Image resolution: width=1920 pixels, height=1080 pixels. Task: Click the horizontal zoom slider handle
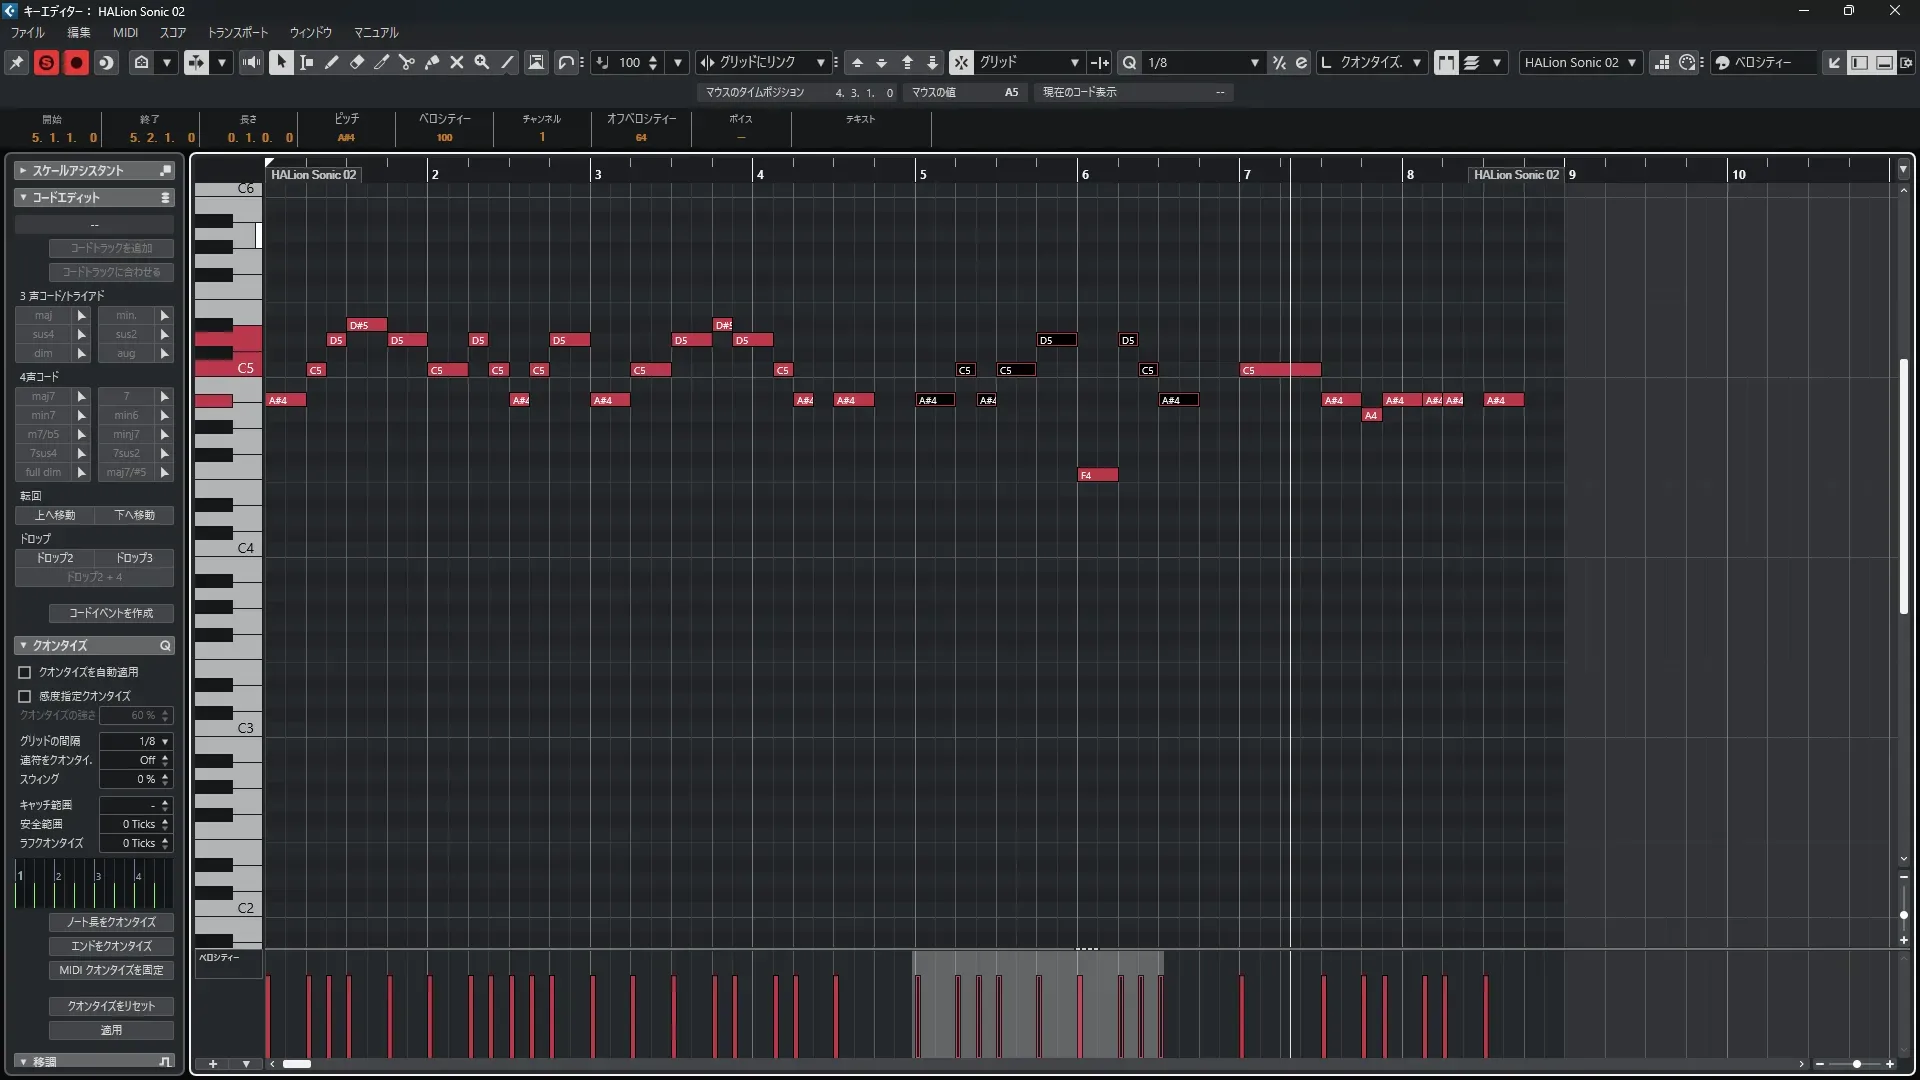[1857, 1064]
